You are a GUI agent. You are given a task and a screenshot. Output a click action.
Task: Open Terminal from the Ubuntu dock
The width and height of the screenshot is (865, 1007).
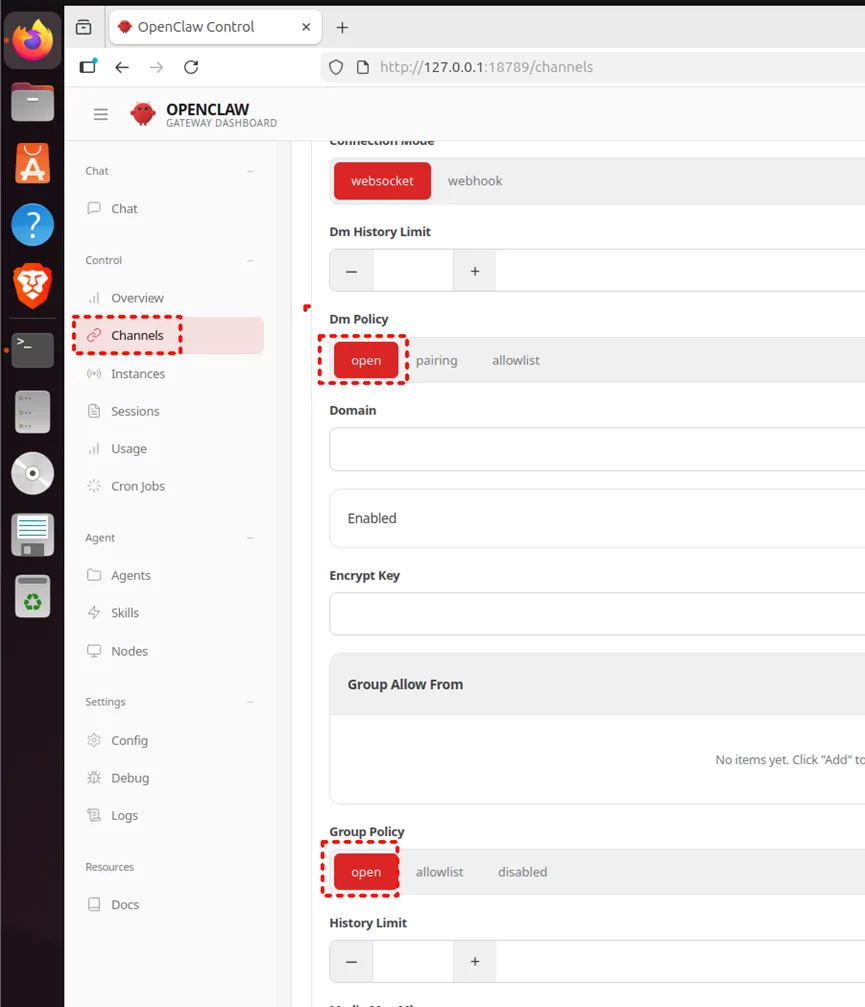[32, 350]
